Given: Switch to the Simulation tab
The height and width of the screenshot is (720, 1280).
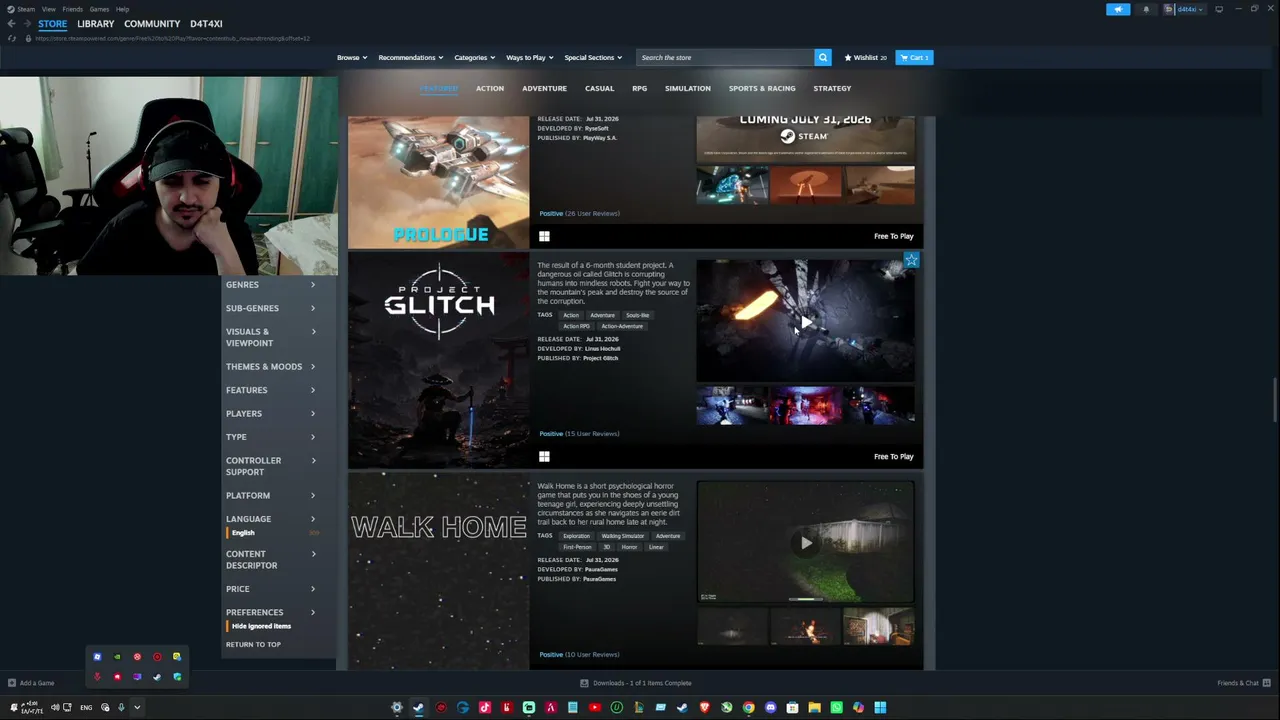Looking at the screenshot, I should [x=688, y=88].
